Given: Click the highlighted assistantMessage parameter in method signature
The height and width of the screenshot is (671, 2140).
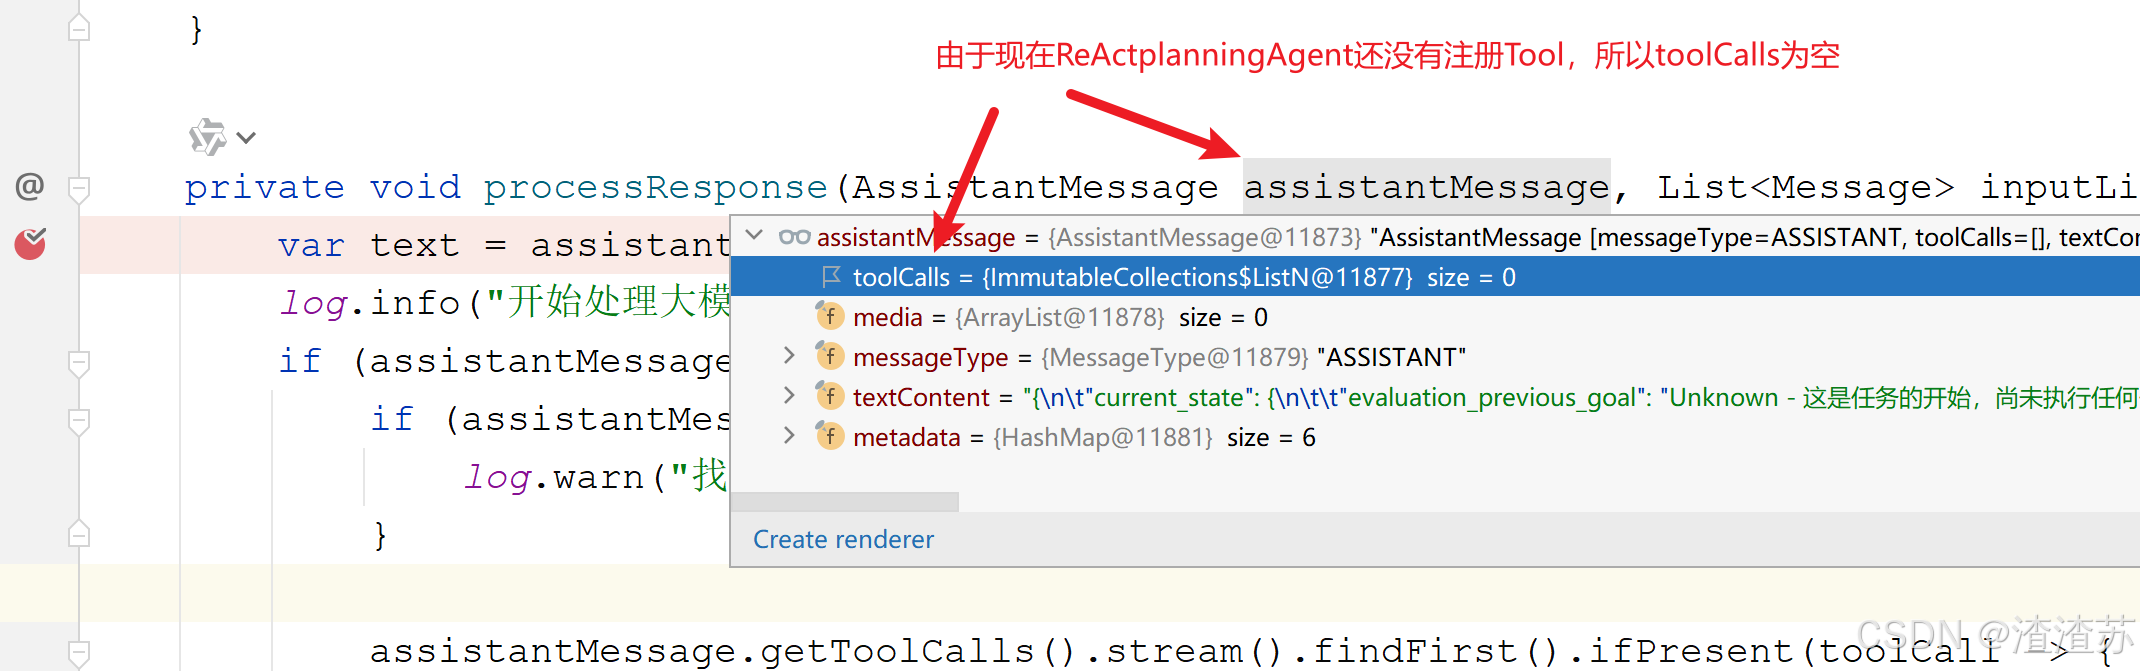Looking at the screenshot, I should [x=1426, y=187].
